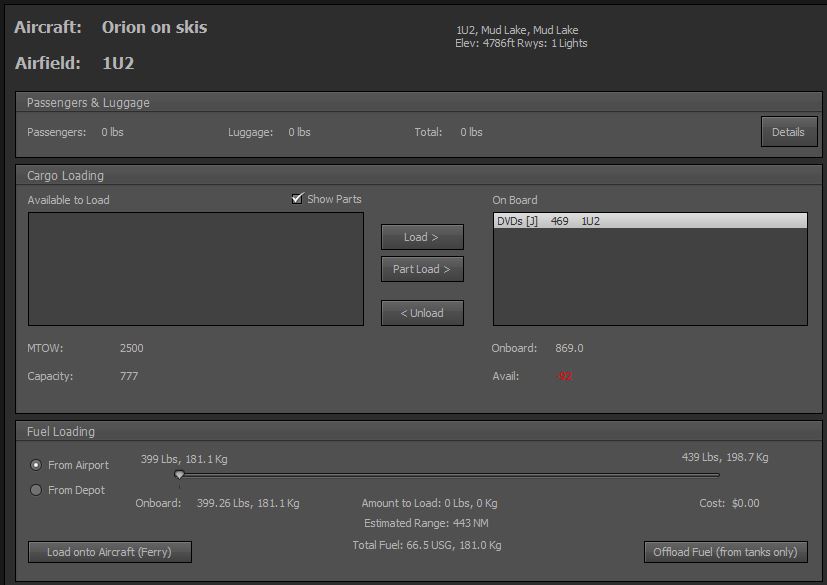Click the Part Load > button
The image size is (827, 585).
point(422,269)
